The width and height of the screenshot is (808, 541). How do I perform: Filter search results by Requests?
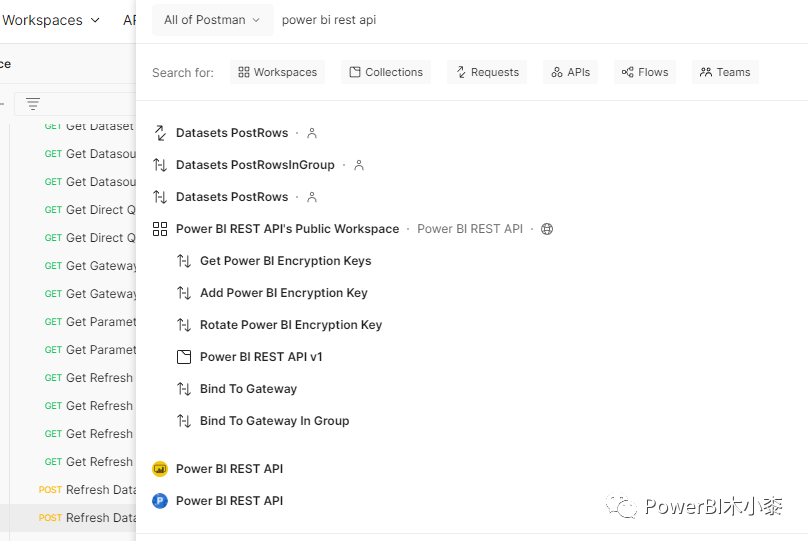(487, 72)
